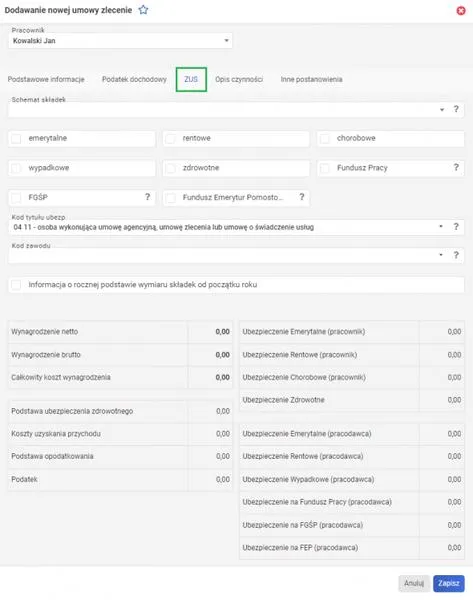Click help icon for Fundusz Emerytur Pomostowych

click(x=302, y=197)
